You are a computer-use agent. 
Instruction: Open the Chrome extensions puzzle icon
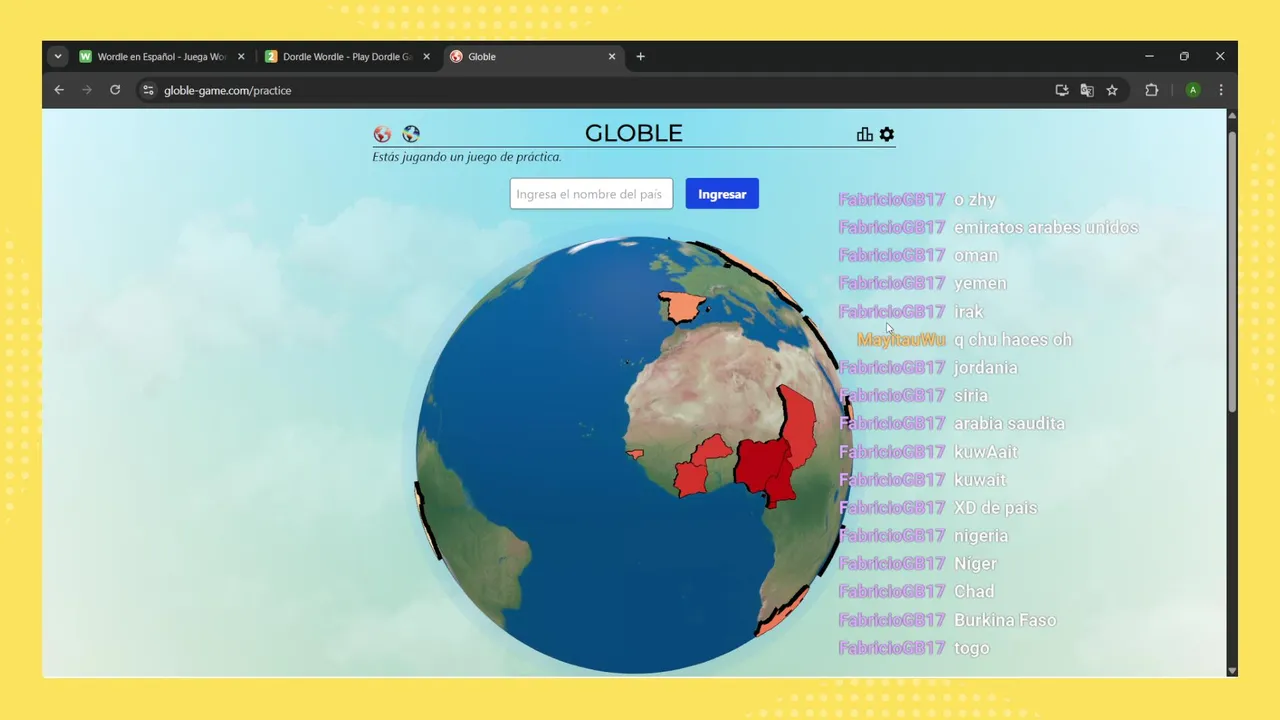[x=1151, y=90]
